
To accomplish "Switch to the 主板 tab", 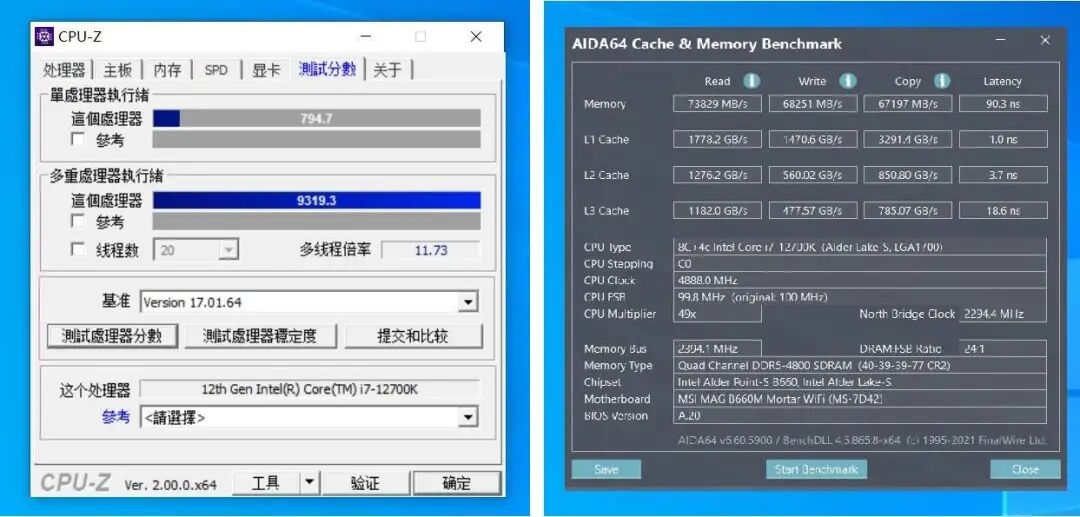I will [117, 70].
